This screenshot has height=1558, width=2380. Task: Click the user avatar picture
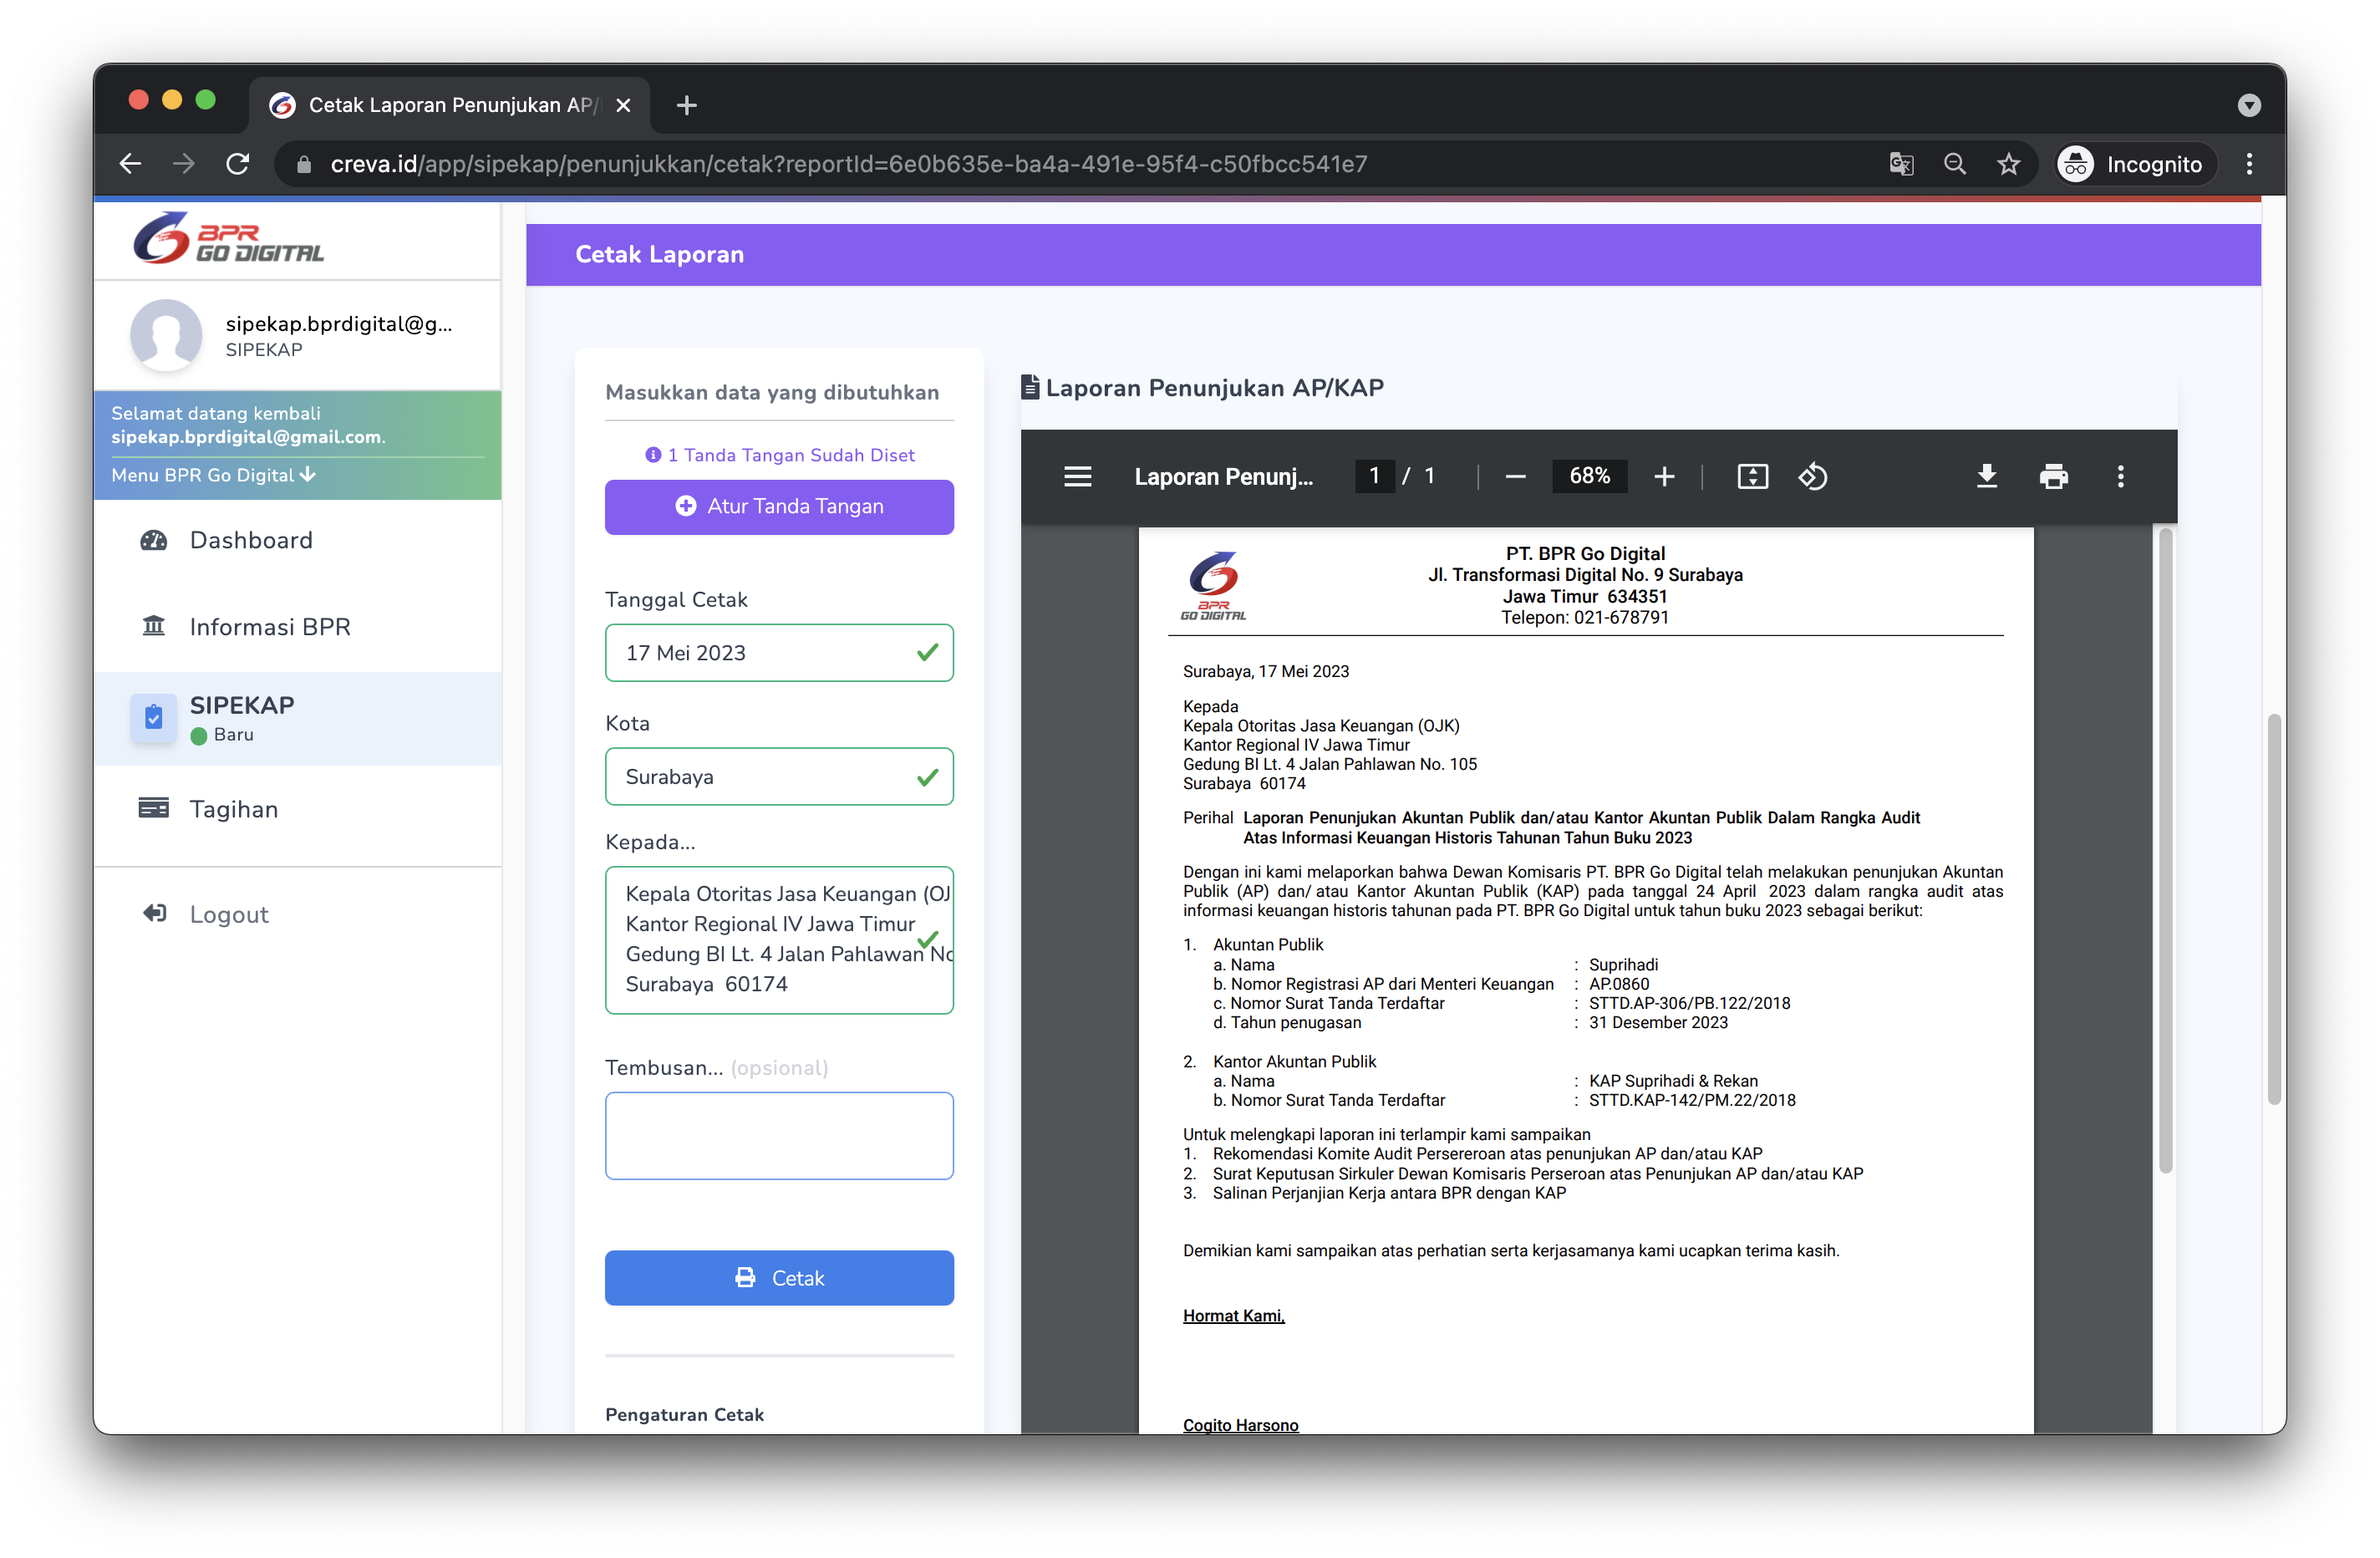click(166, 335)
